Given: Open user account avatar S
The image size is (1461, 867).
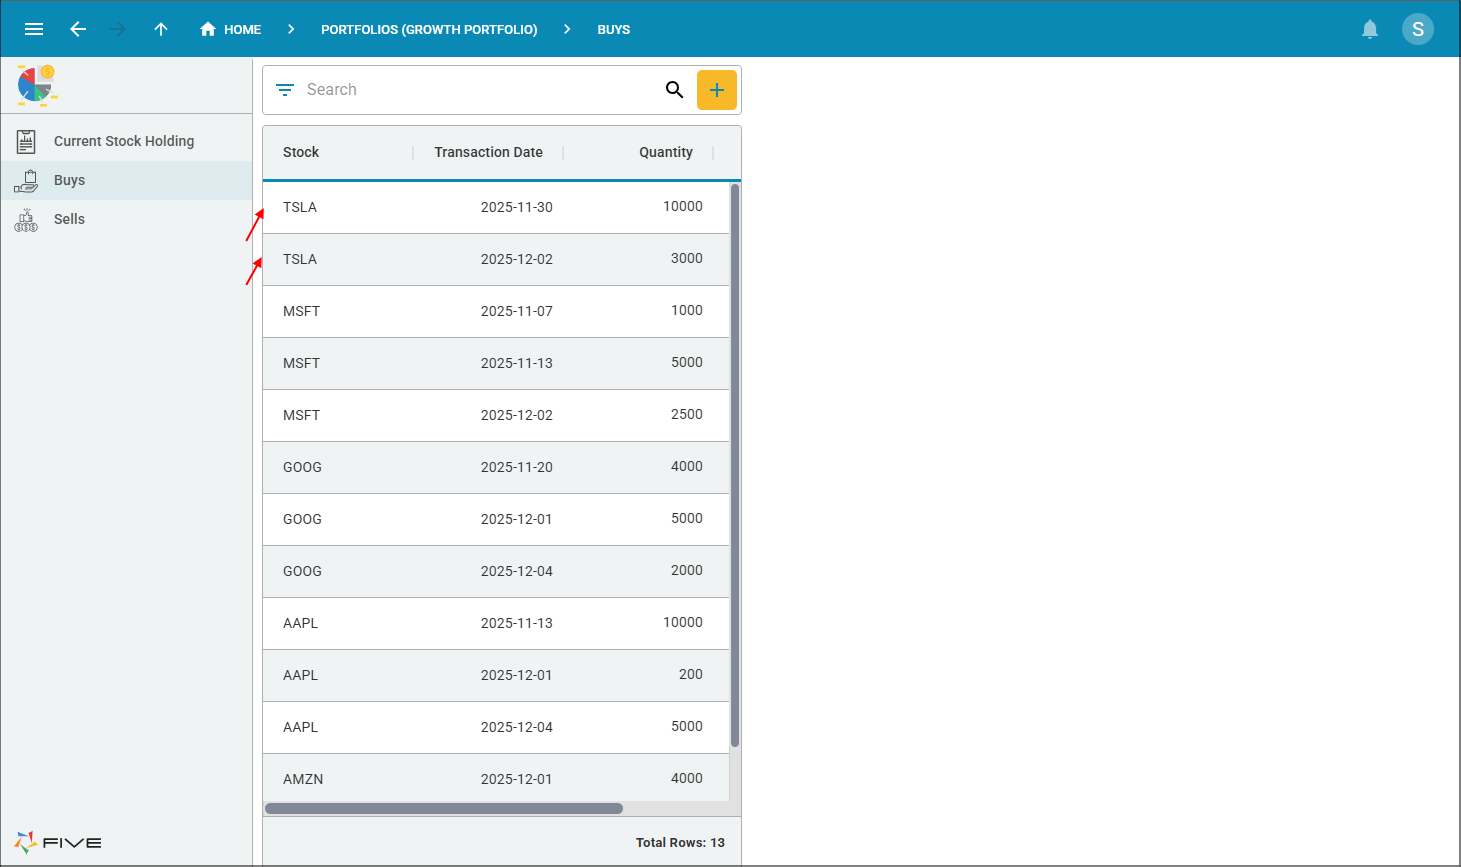Looking at the screenshot, I should coord(1418,29).
